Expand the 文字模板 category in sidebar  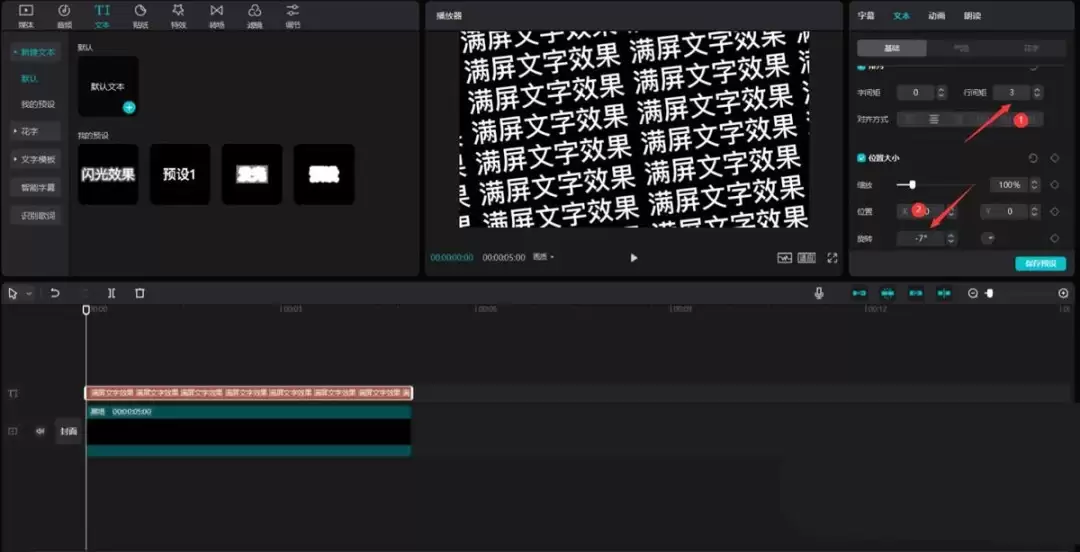pyautogui.click(x=34, y=159)
